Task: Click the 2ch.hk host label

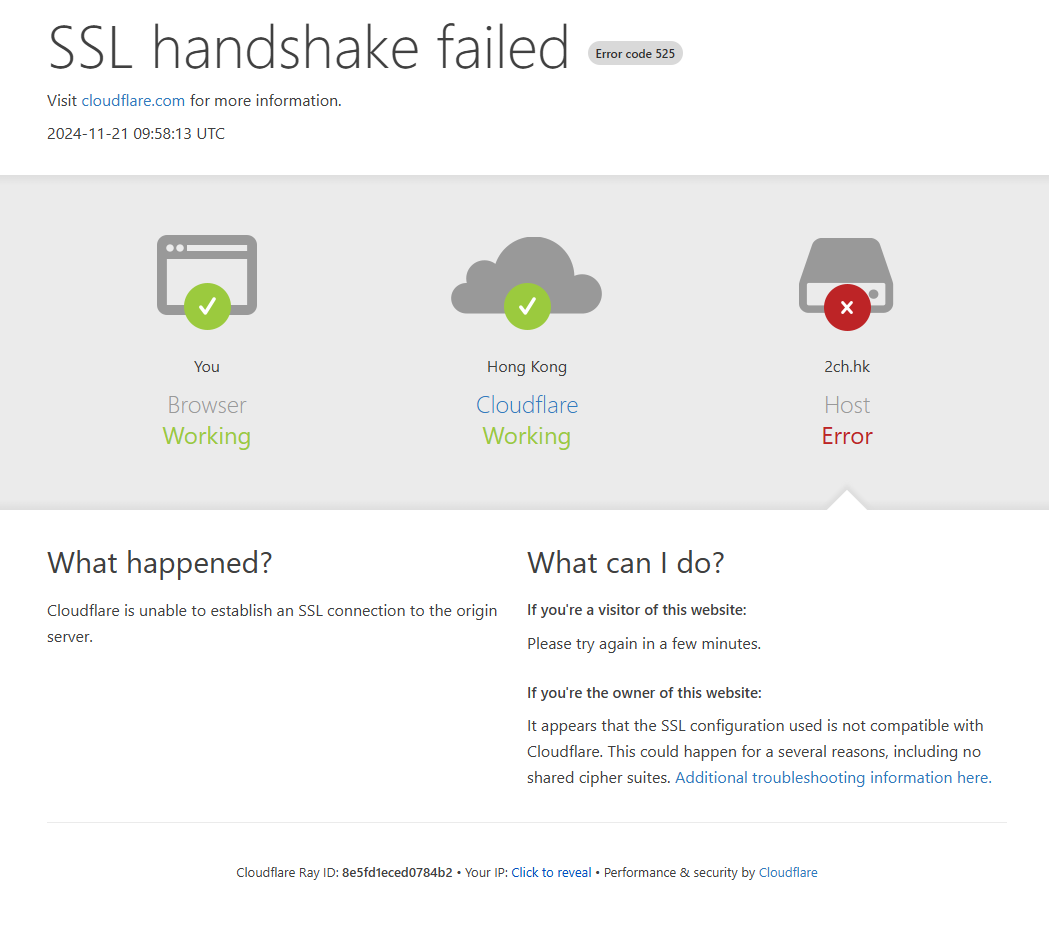Action: coord(847,367)
